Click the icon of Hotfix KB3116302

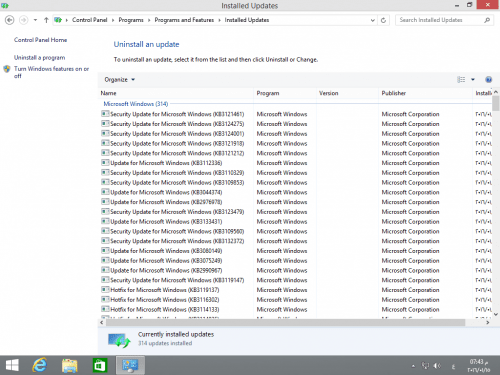pos(105,299)
